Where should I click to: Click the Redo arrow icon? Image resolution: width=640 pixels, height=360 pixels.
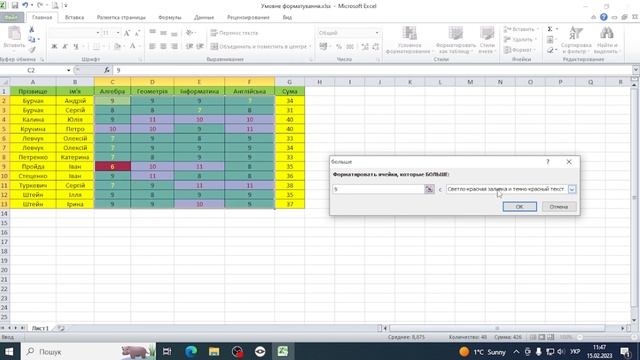click(x=40, y=5)
